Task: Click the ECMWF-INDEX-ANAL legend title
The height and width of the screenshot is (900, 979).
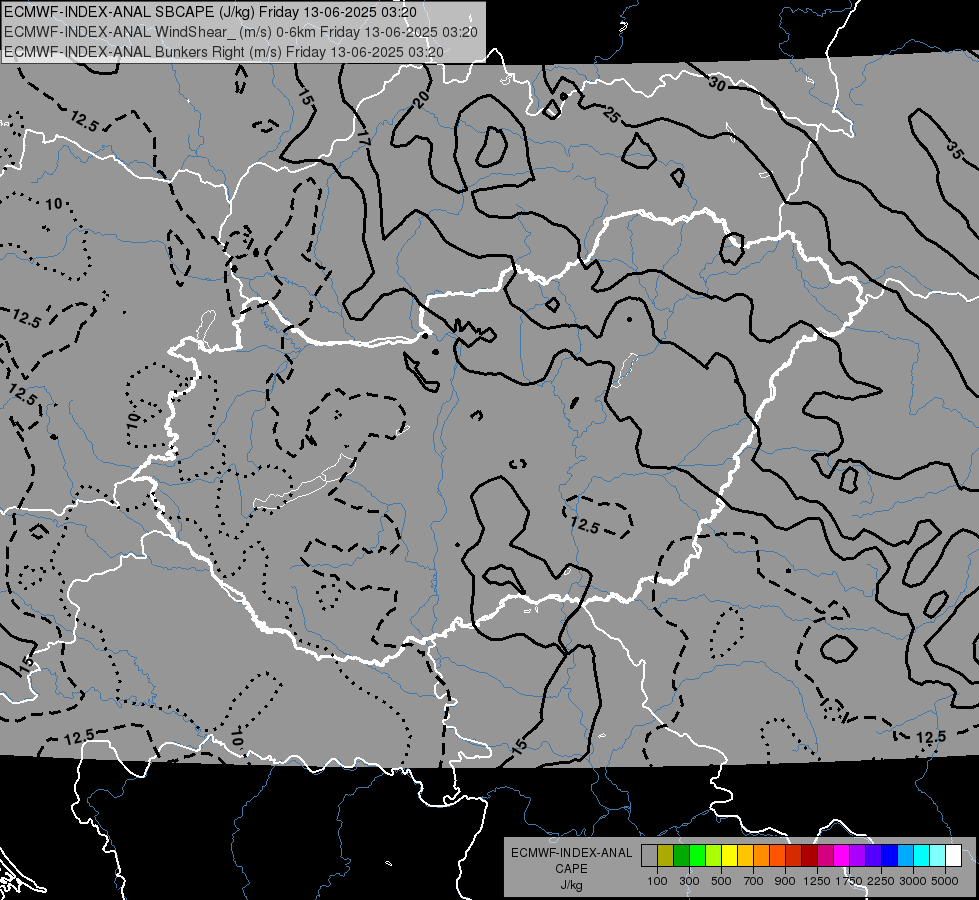Action: point(572,853)
